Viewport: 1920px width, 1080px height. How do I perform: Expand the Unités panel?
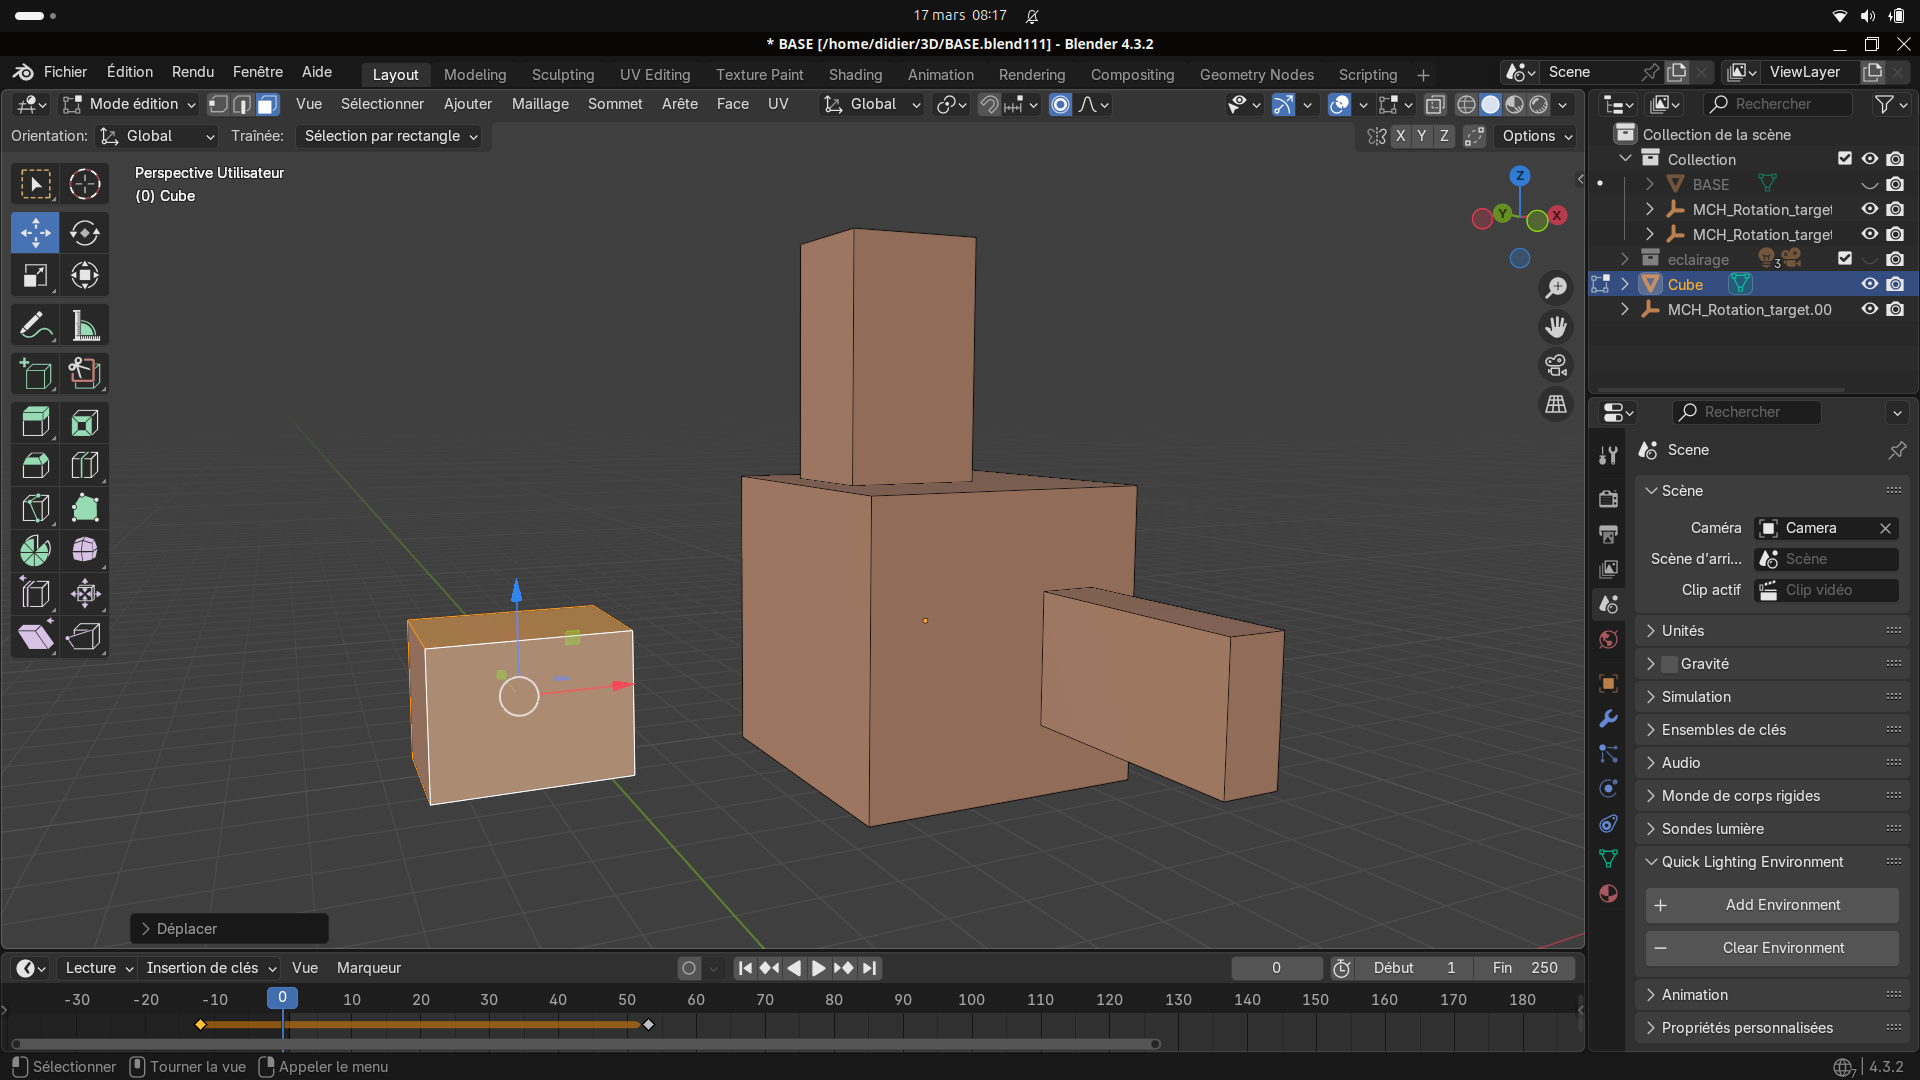coord(1683,631)
